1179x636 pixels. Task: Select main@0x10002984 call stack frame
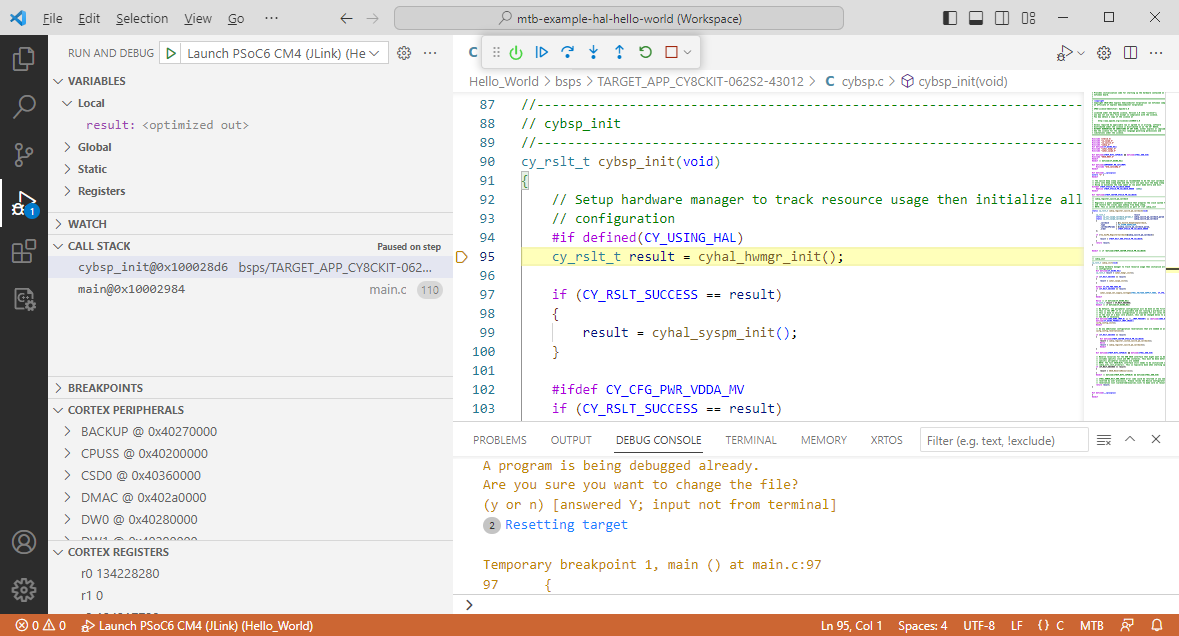250,289
